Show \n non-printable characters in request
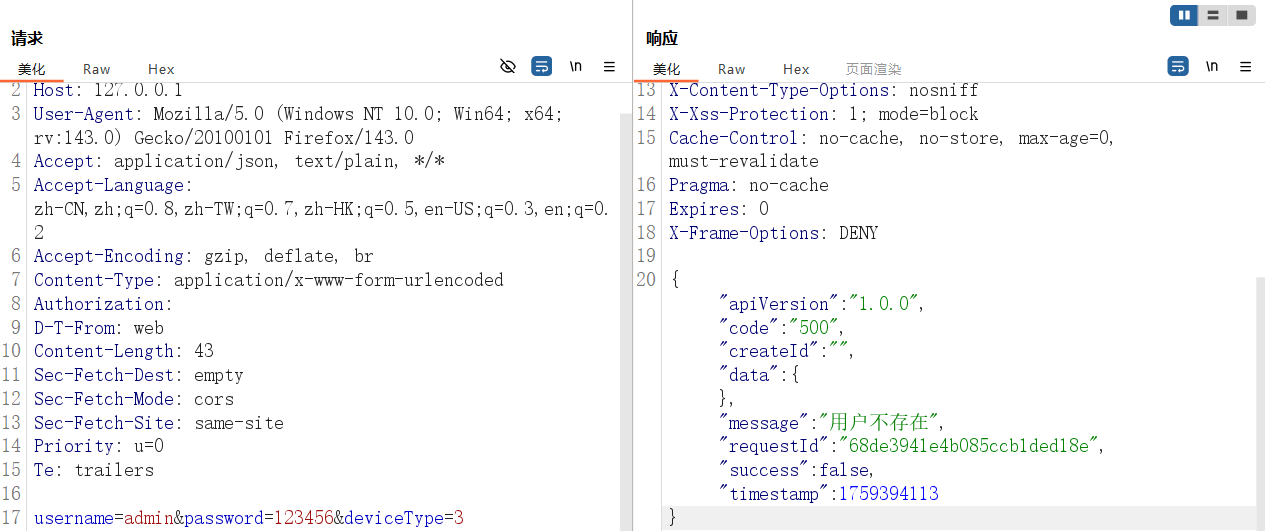 tap(575, 67)
